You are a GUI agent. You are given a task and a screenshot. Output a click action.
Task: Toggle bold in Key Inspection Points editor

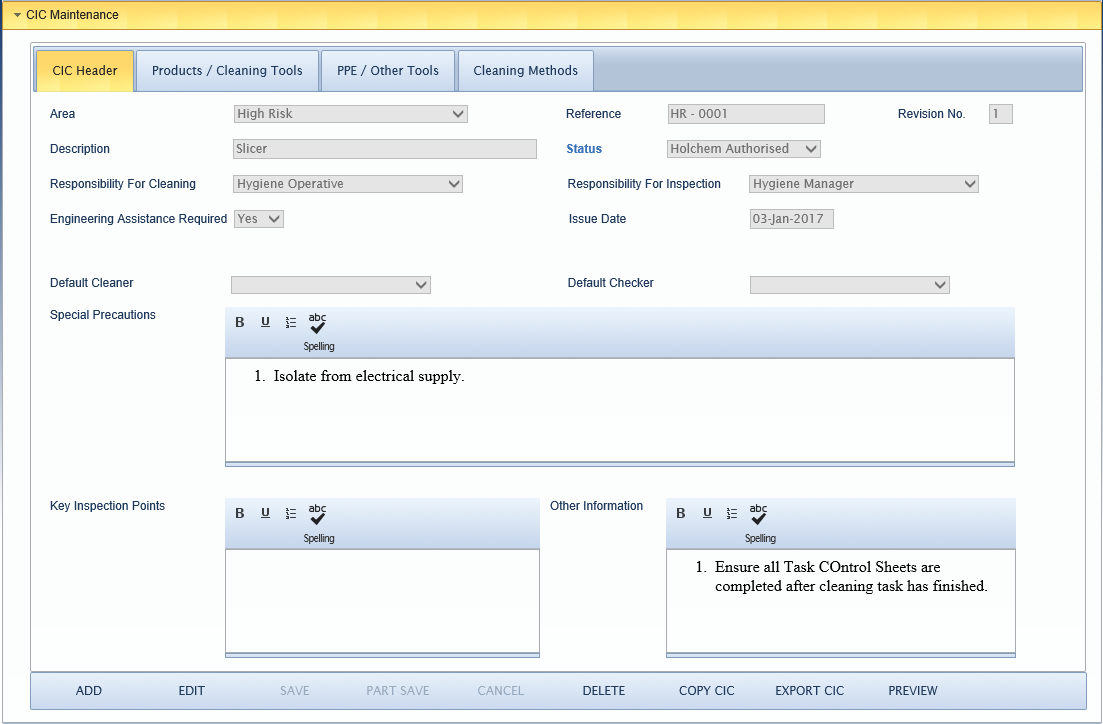[240, 513]
